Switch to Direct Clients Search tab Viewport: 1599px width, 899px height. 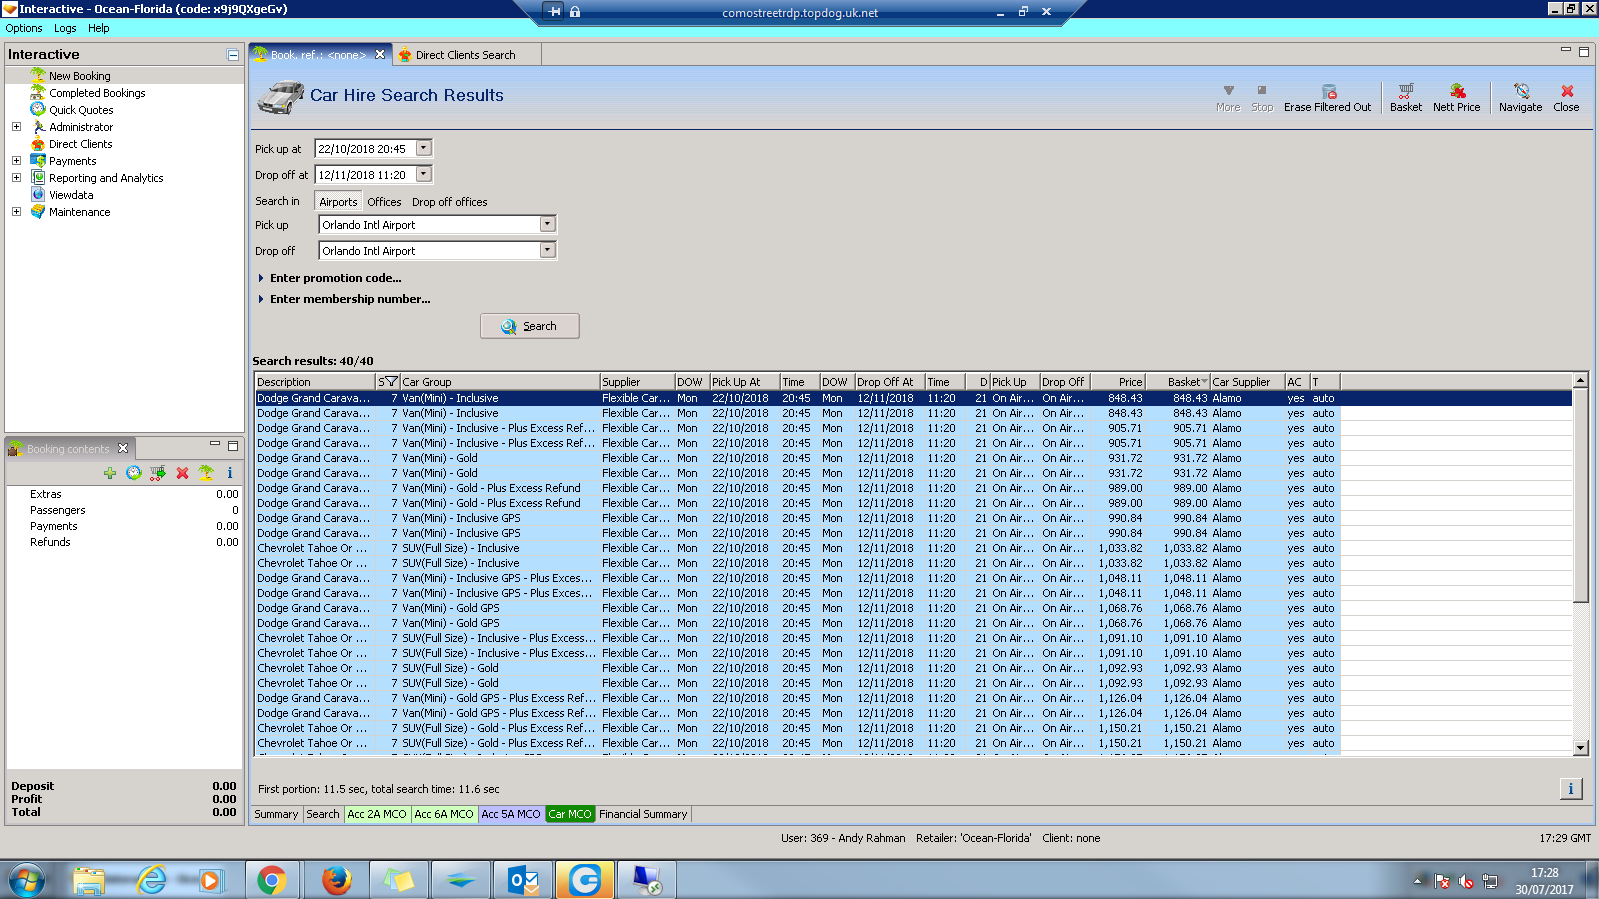(465, 55)
